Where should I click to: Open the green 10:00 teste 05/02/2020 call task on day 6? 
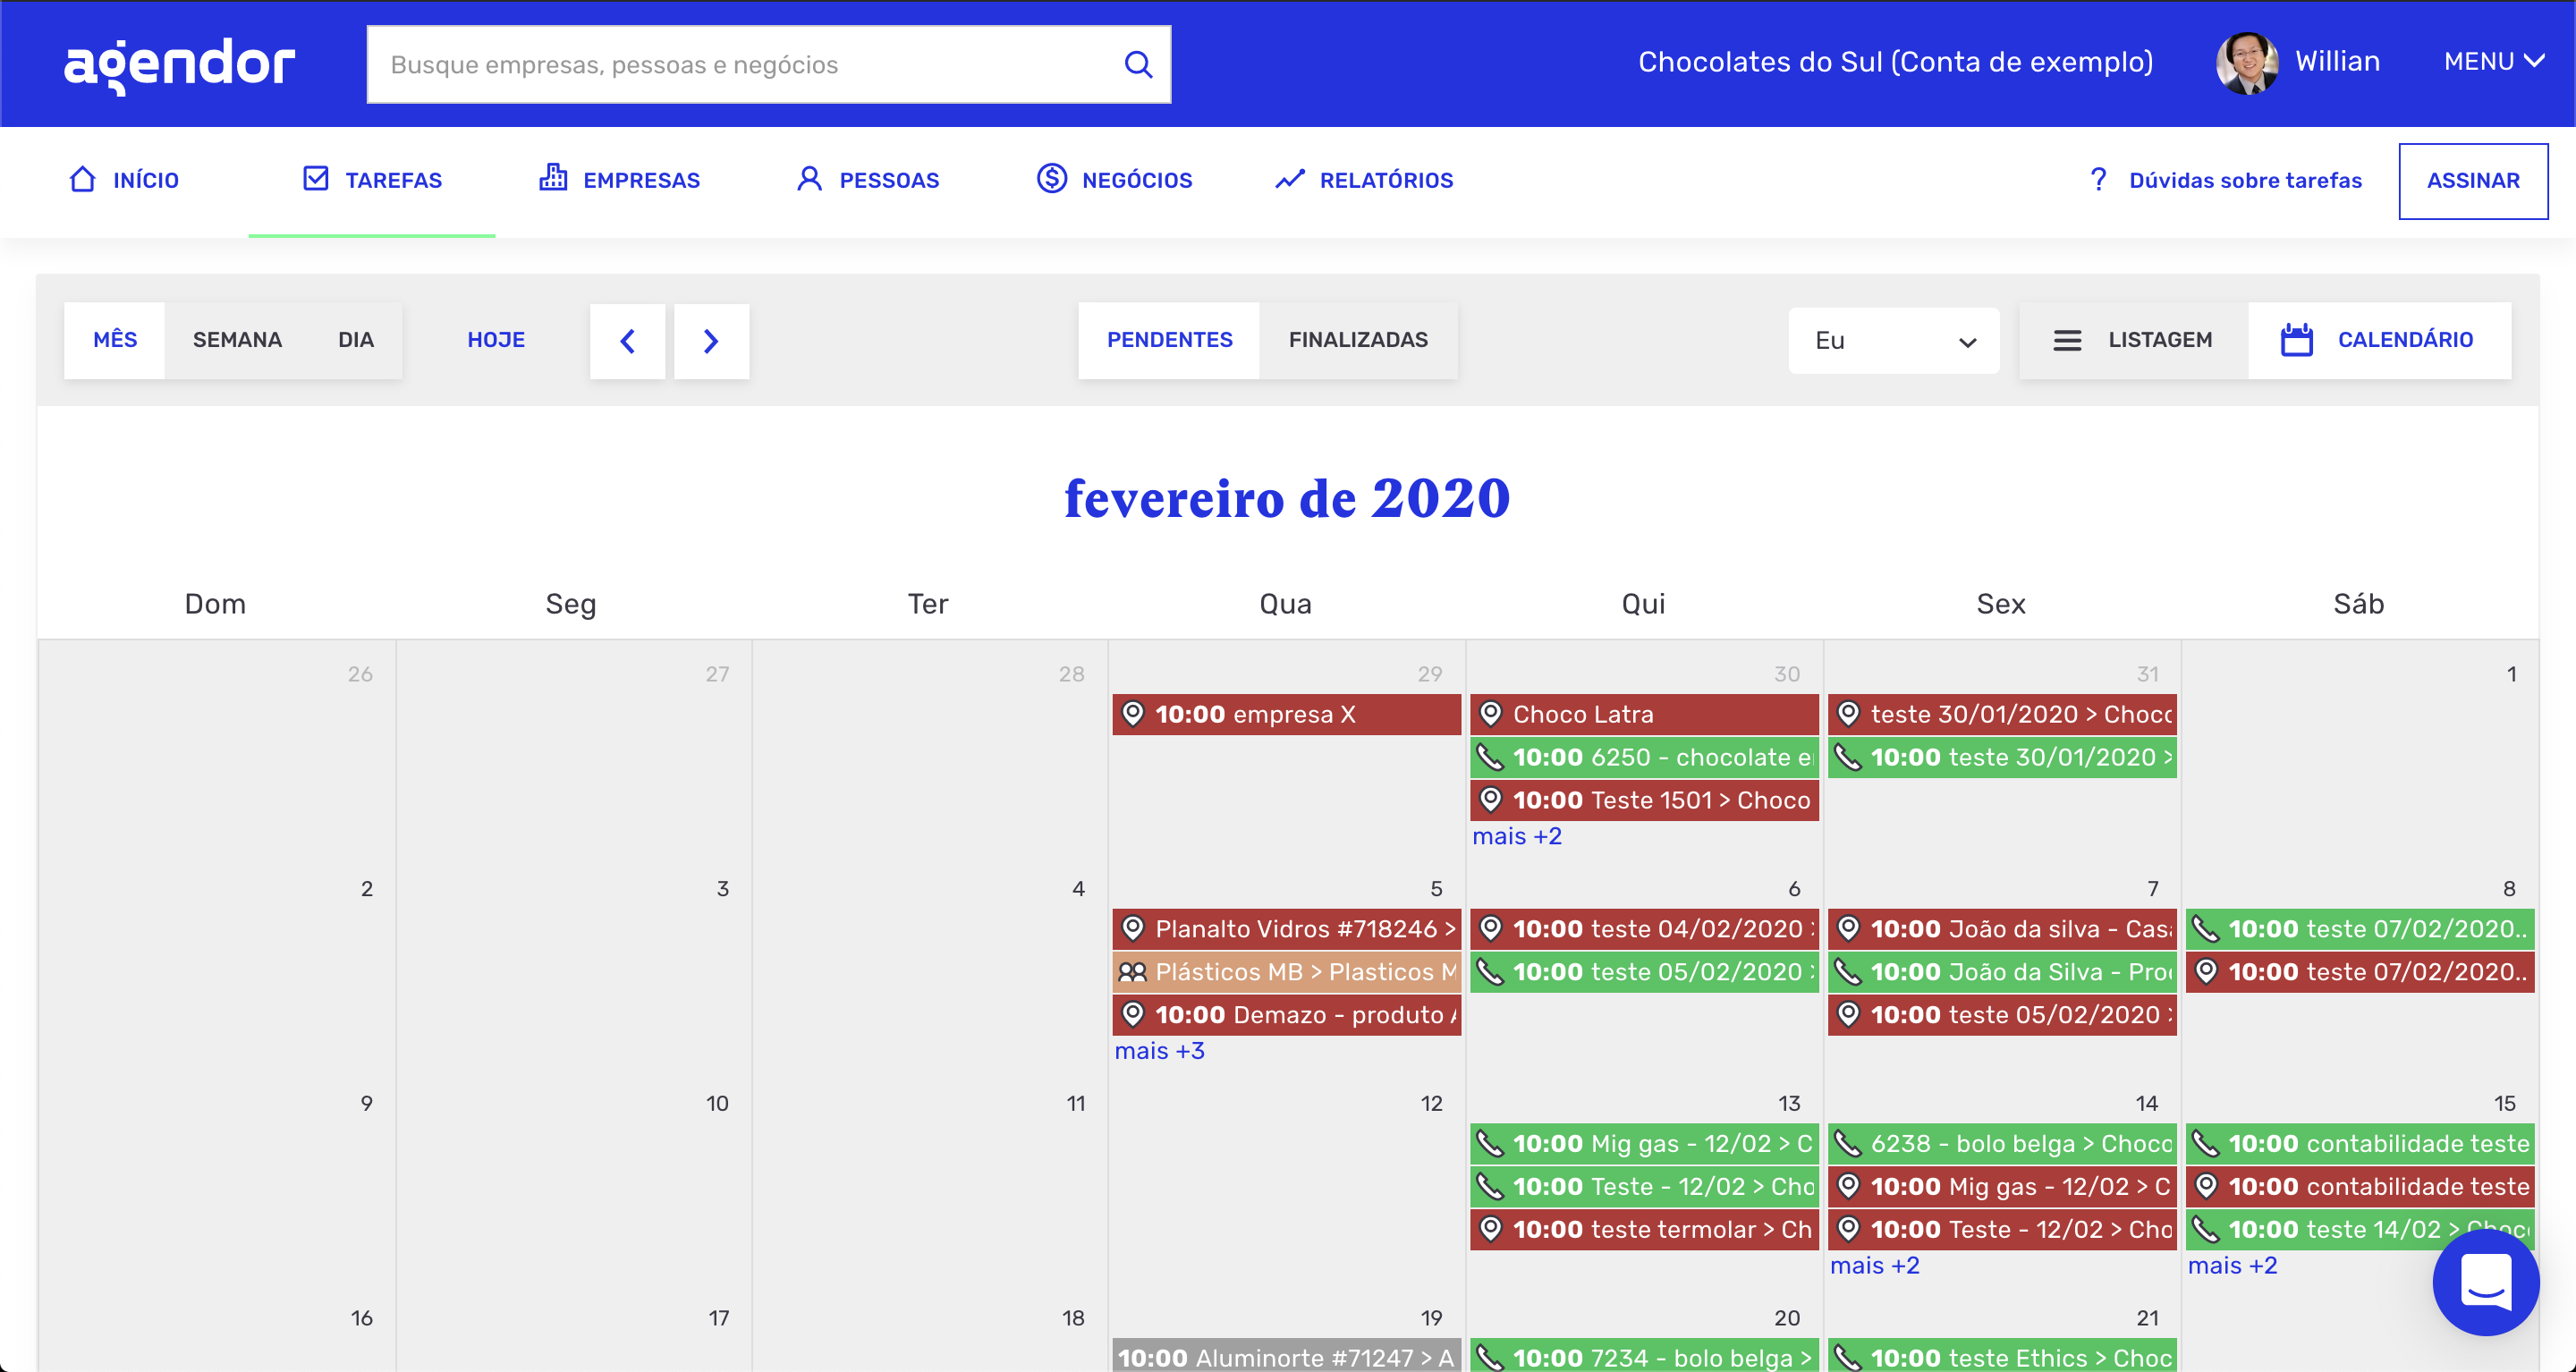(1644, 972)
